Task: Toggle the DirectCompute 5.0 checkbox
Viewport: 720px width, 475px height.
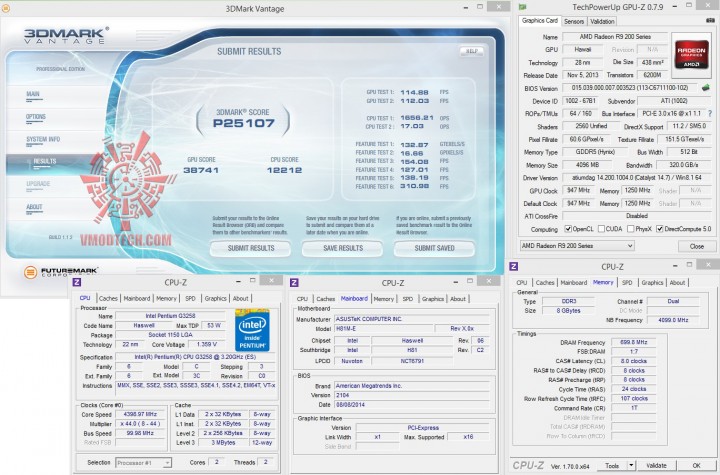Action: tap(660, 229)
